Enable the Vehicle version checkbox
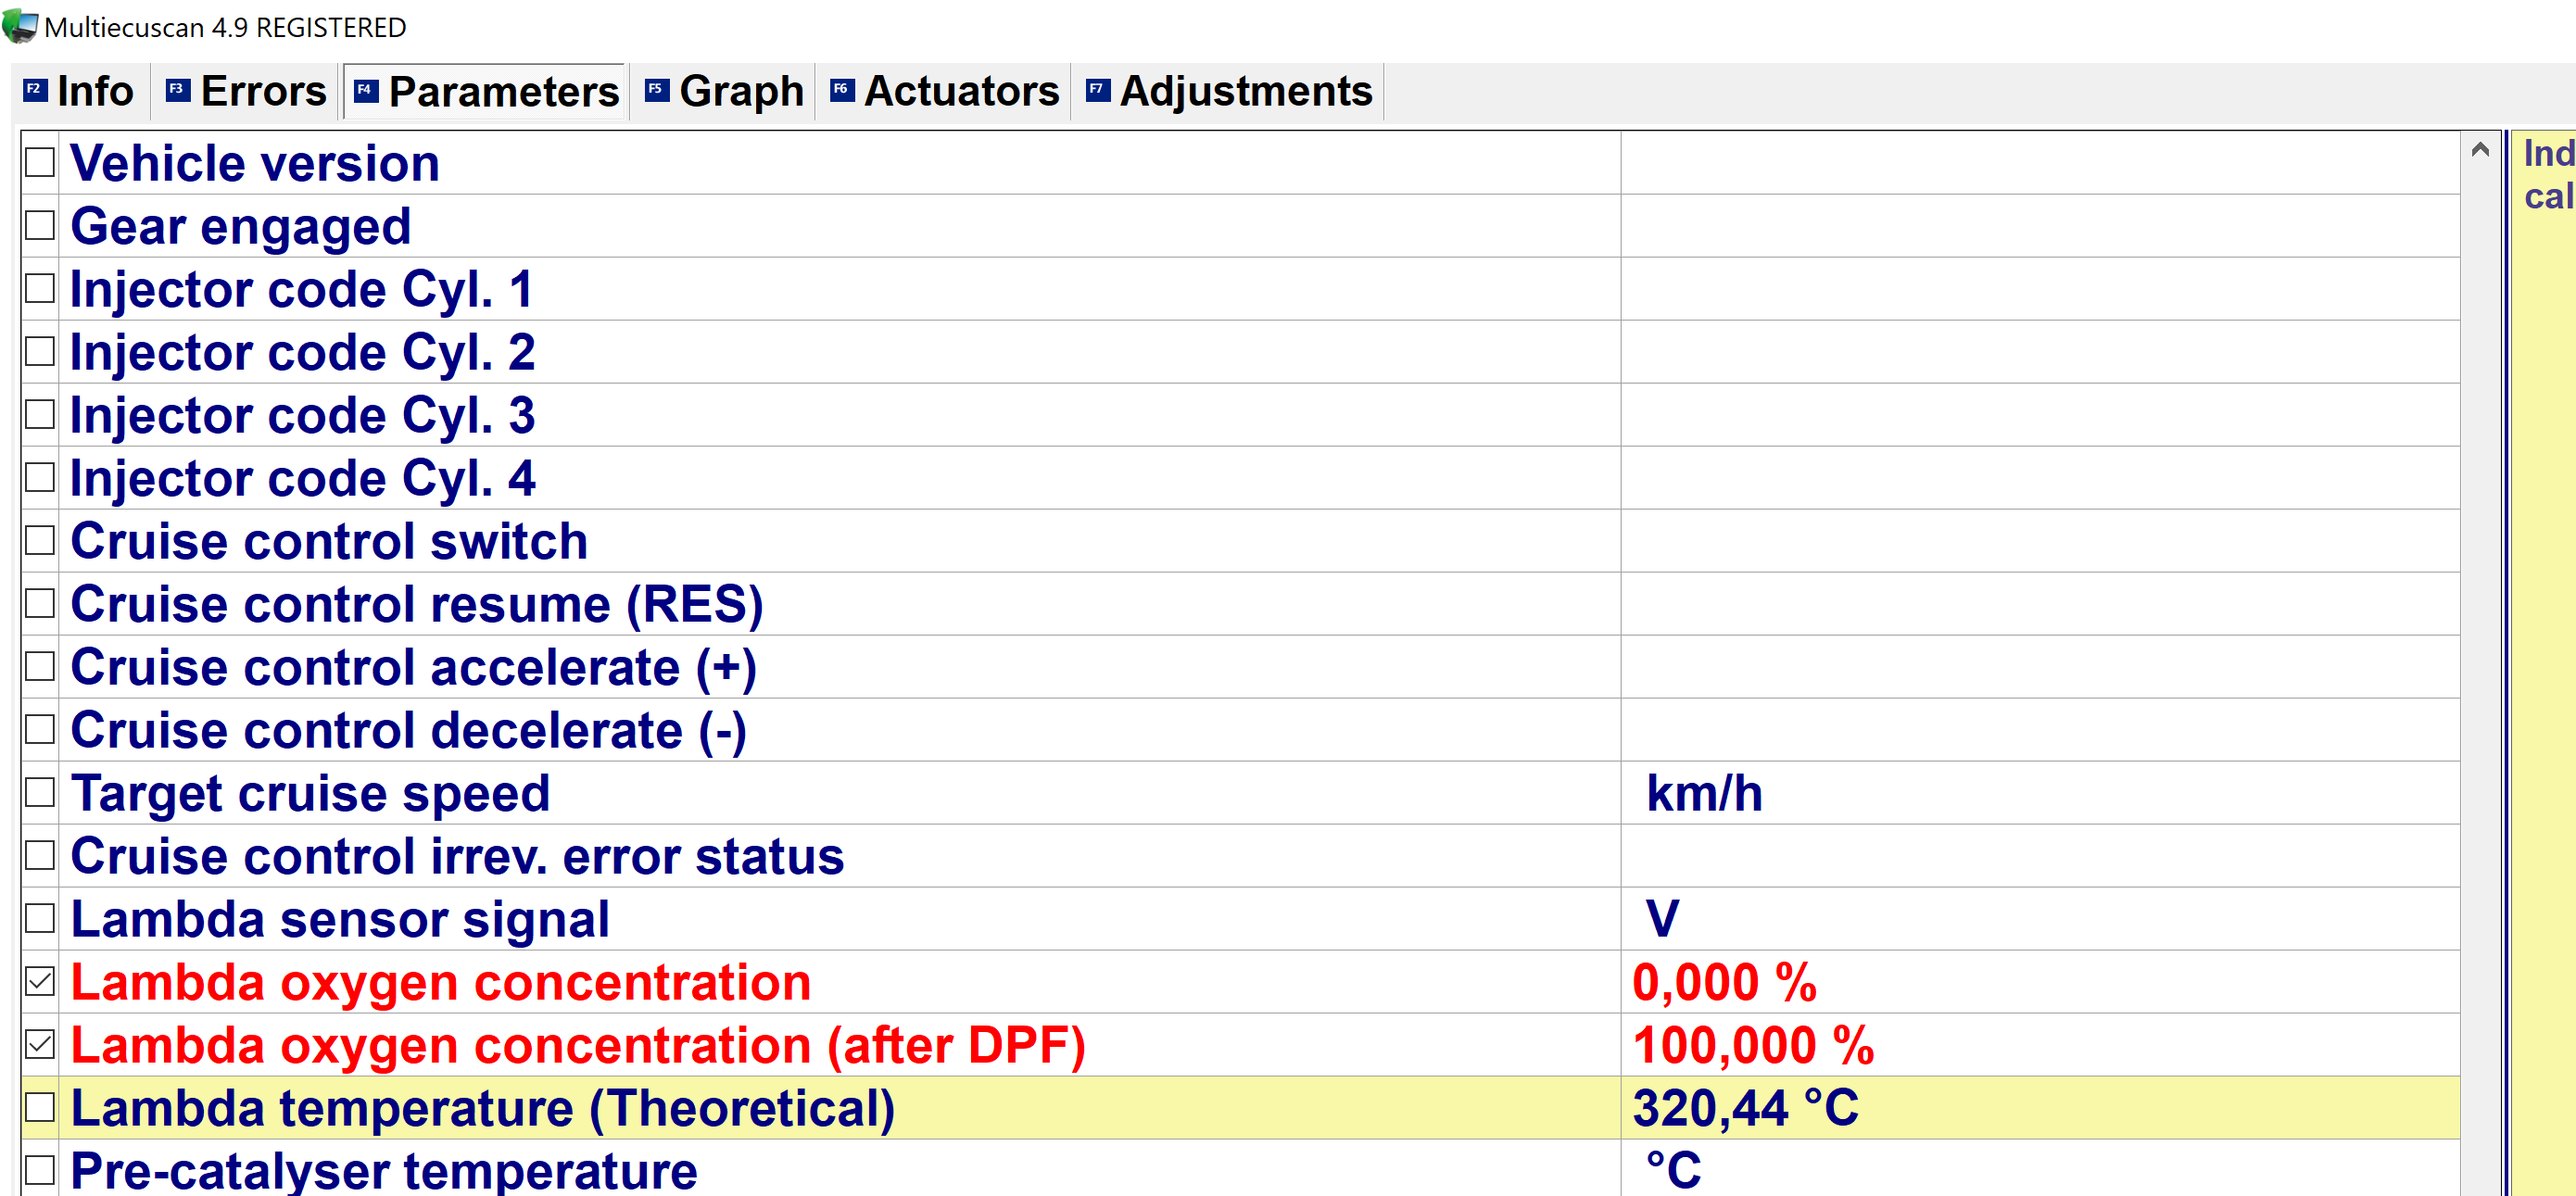Screen dimensions: 2576x1196 tap(40, 162)
